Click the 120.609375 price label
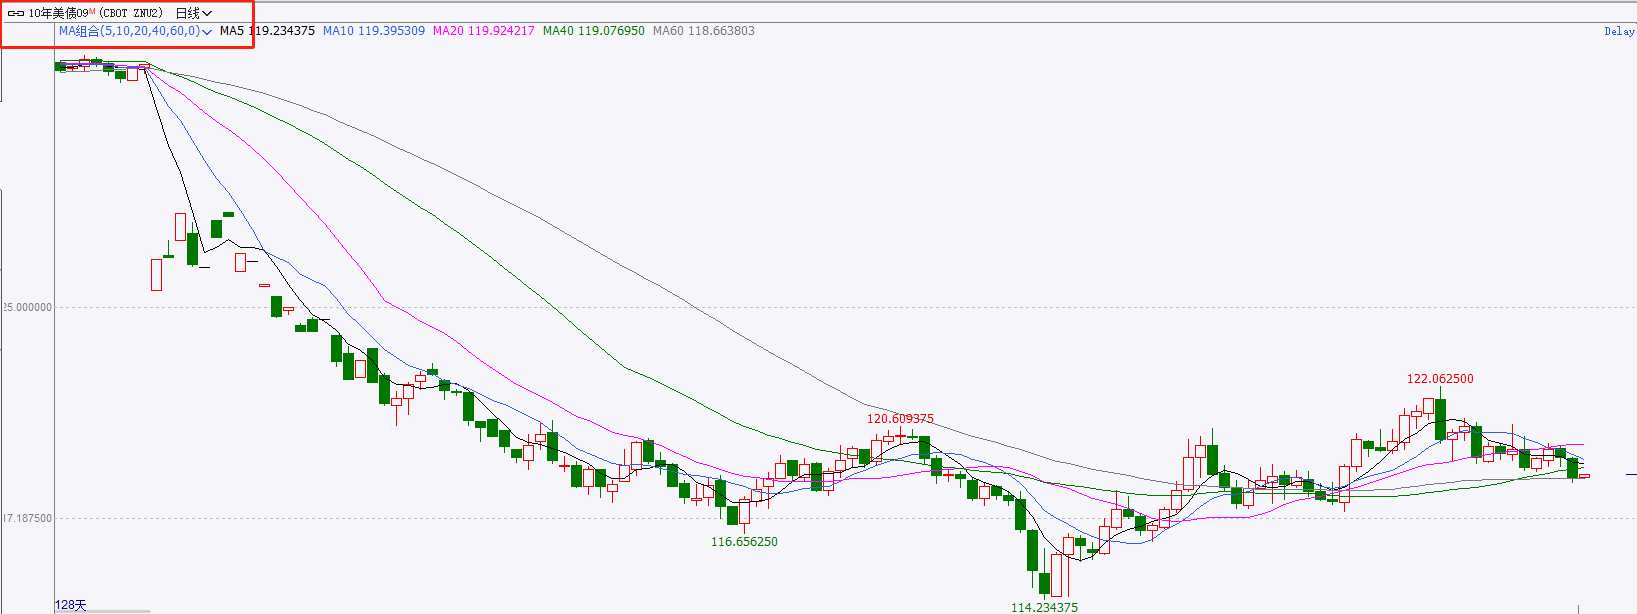The height and width of the screenshot is (614, 1637). (x=900, y=419)
